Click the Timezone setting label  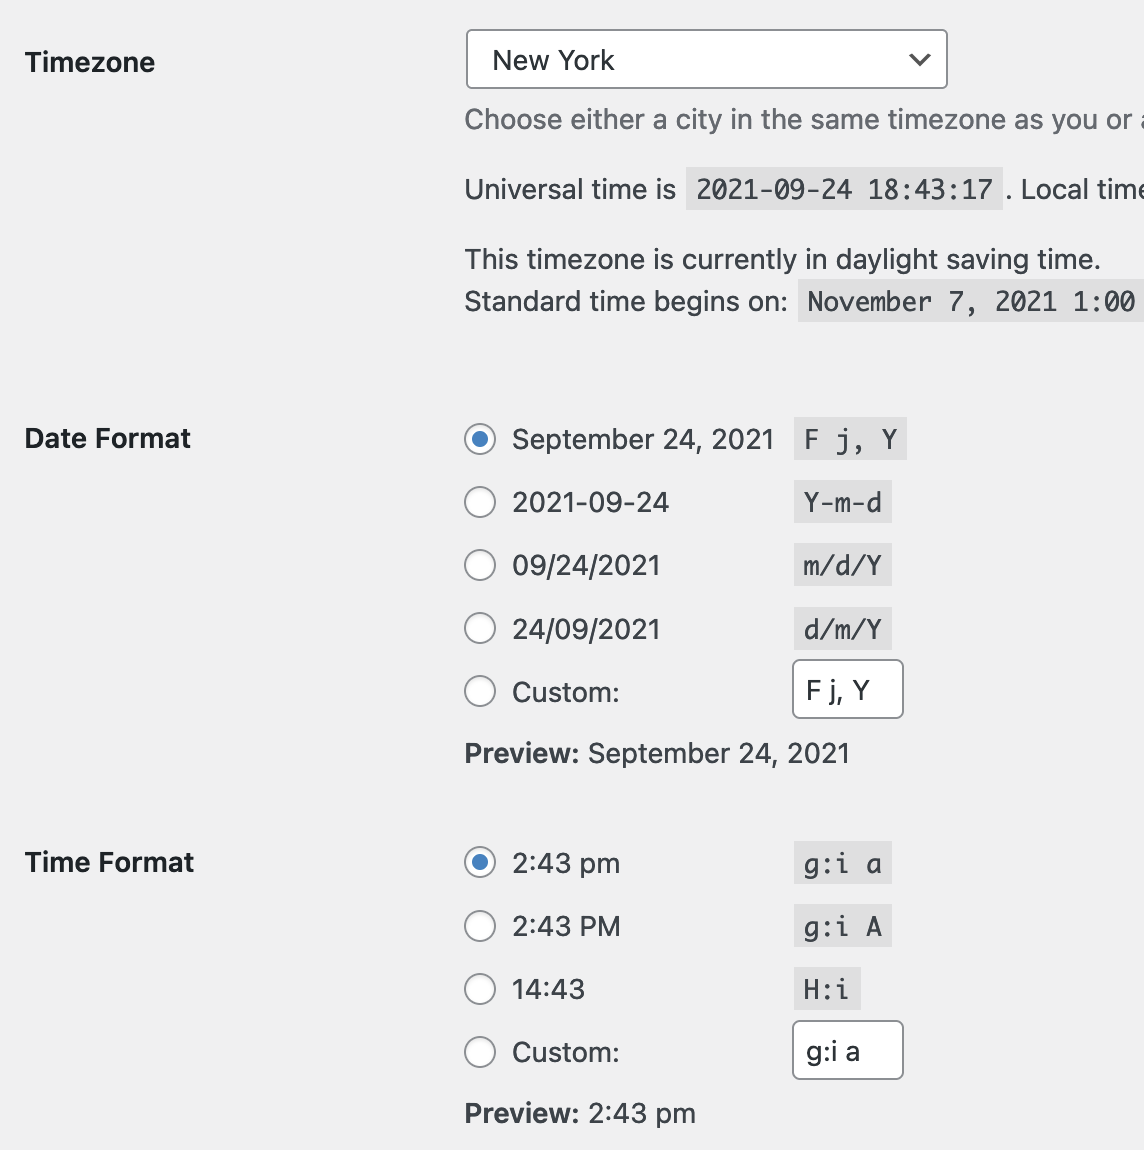click(90, 62)
